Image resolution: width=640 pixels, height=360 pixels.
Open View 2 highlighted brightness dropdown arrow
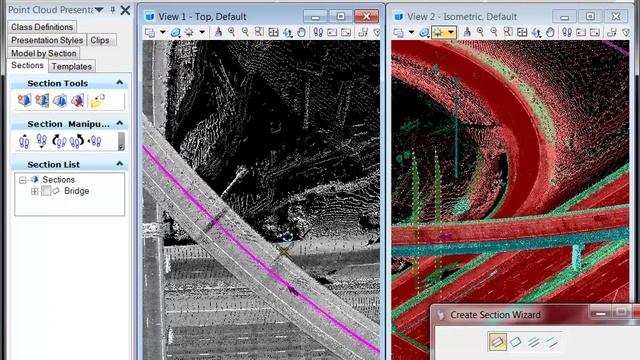[451, 32]
